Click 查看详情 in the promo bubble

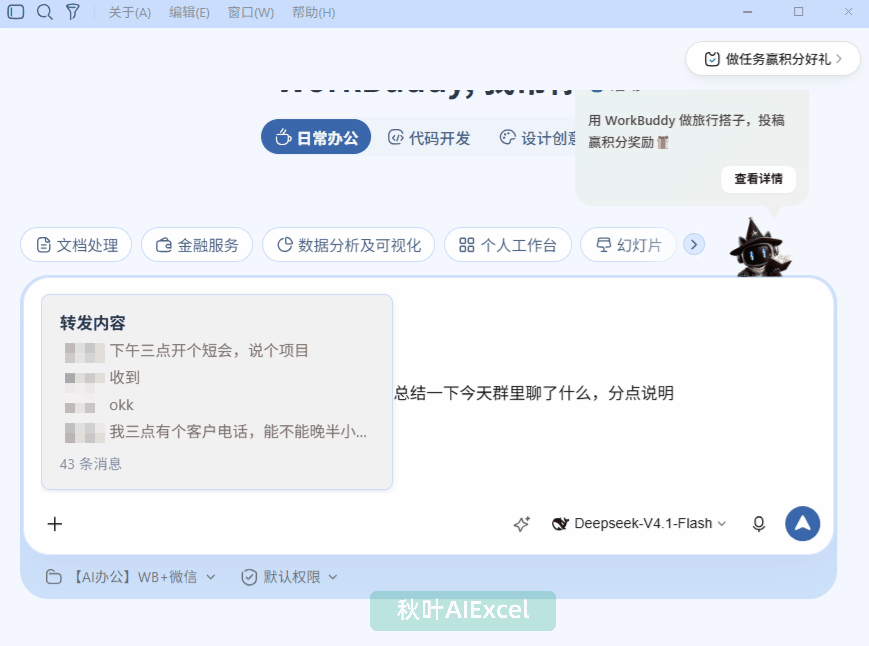(x=758, y=179)
